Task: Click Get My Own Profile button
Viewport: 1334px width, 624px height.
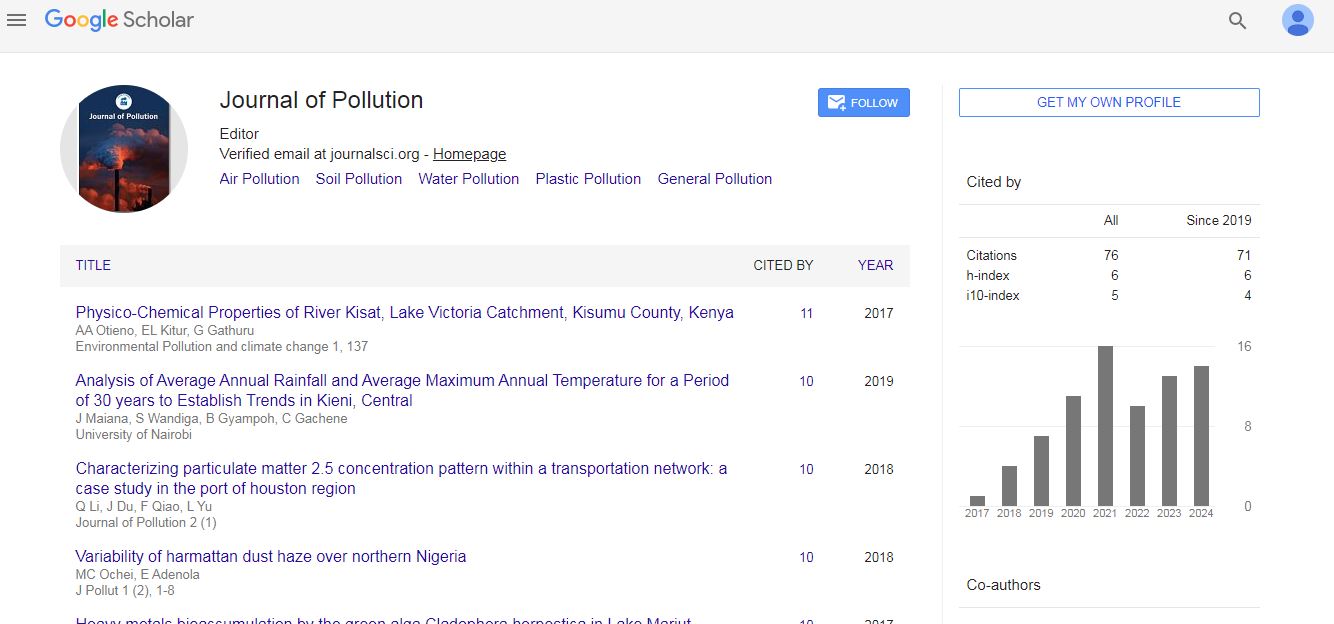Action: [x=1108, y=103]
